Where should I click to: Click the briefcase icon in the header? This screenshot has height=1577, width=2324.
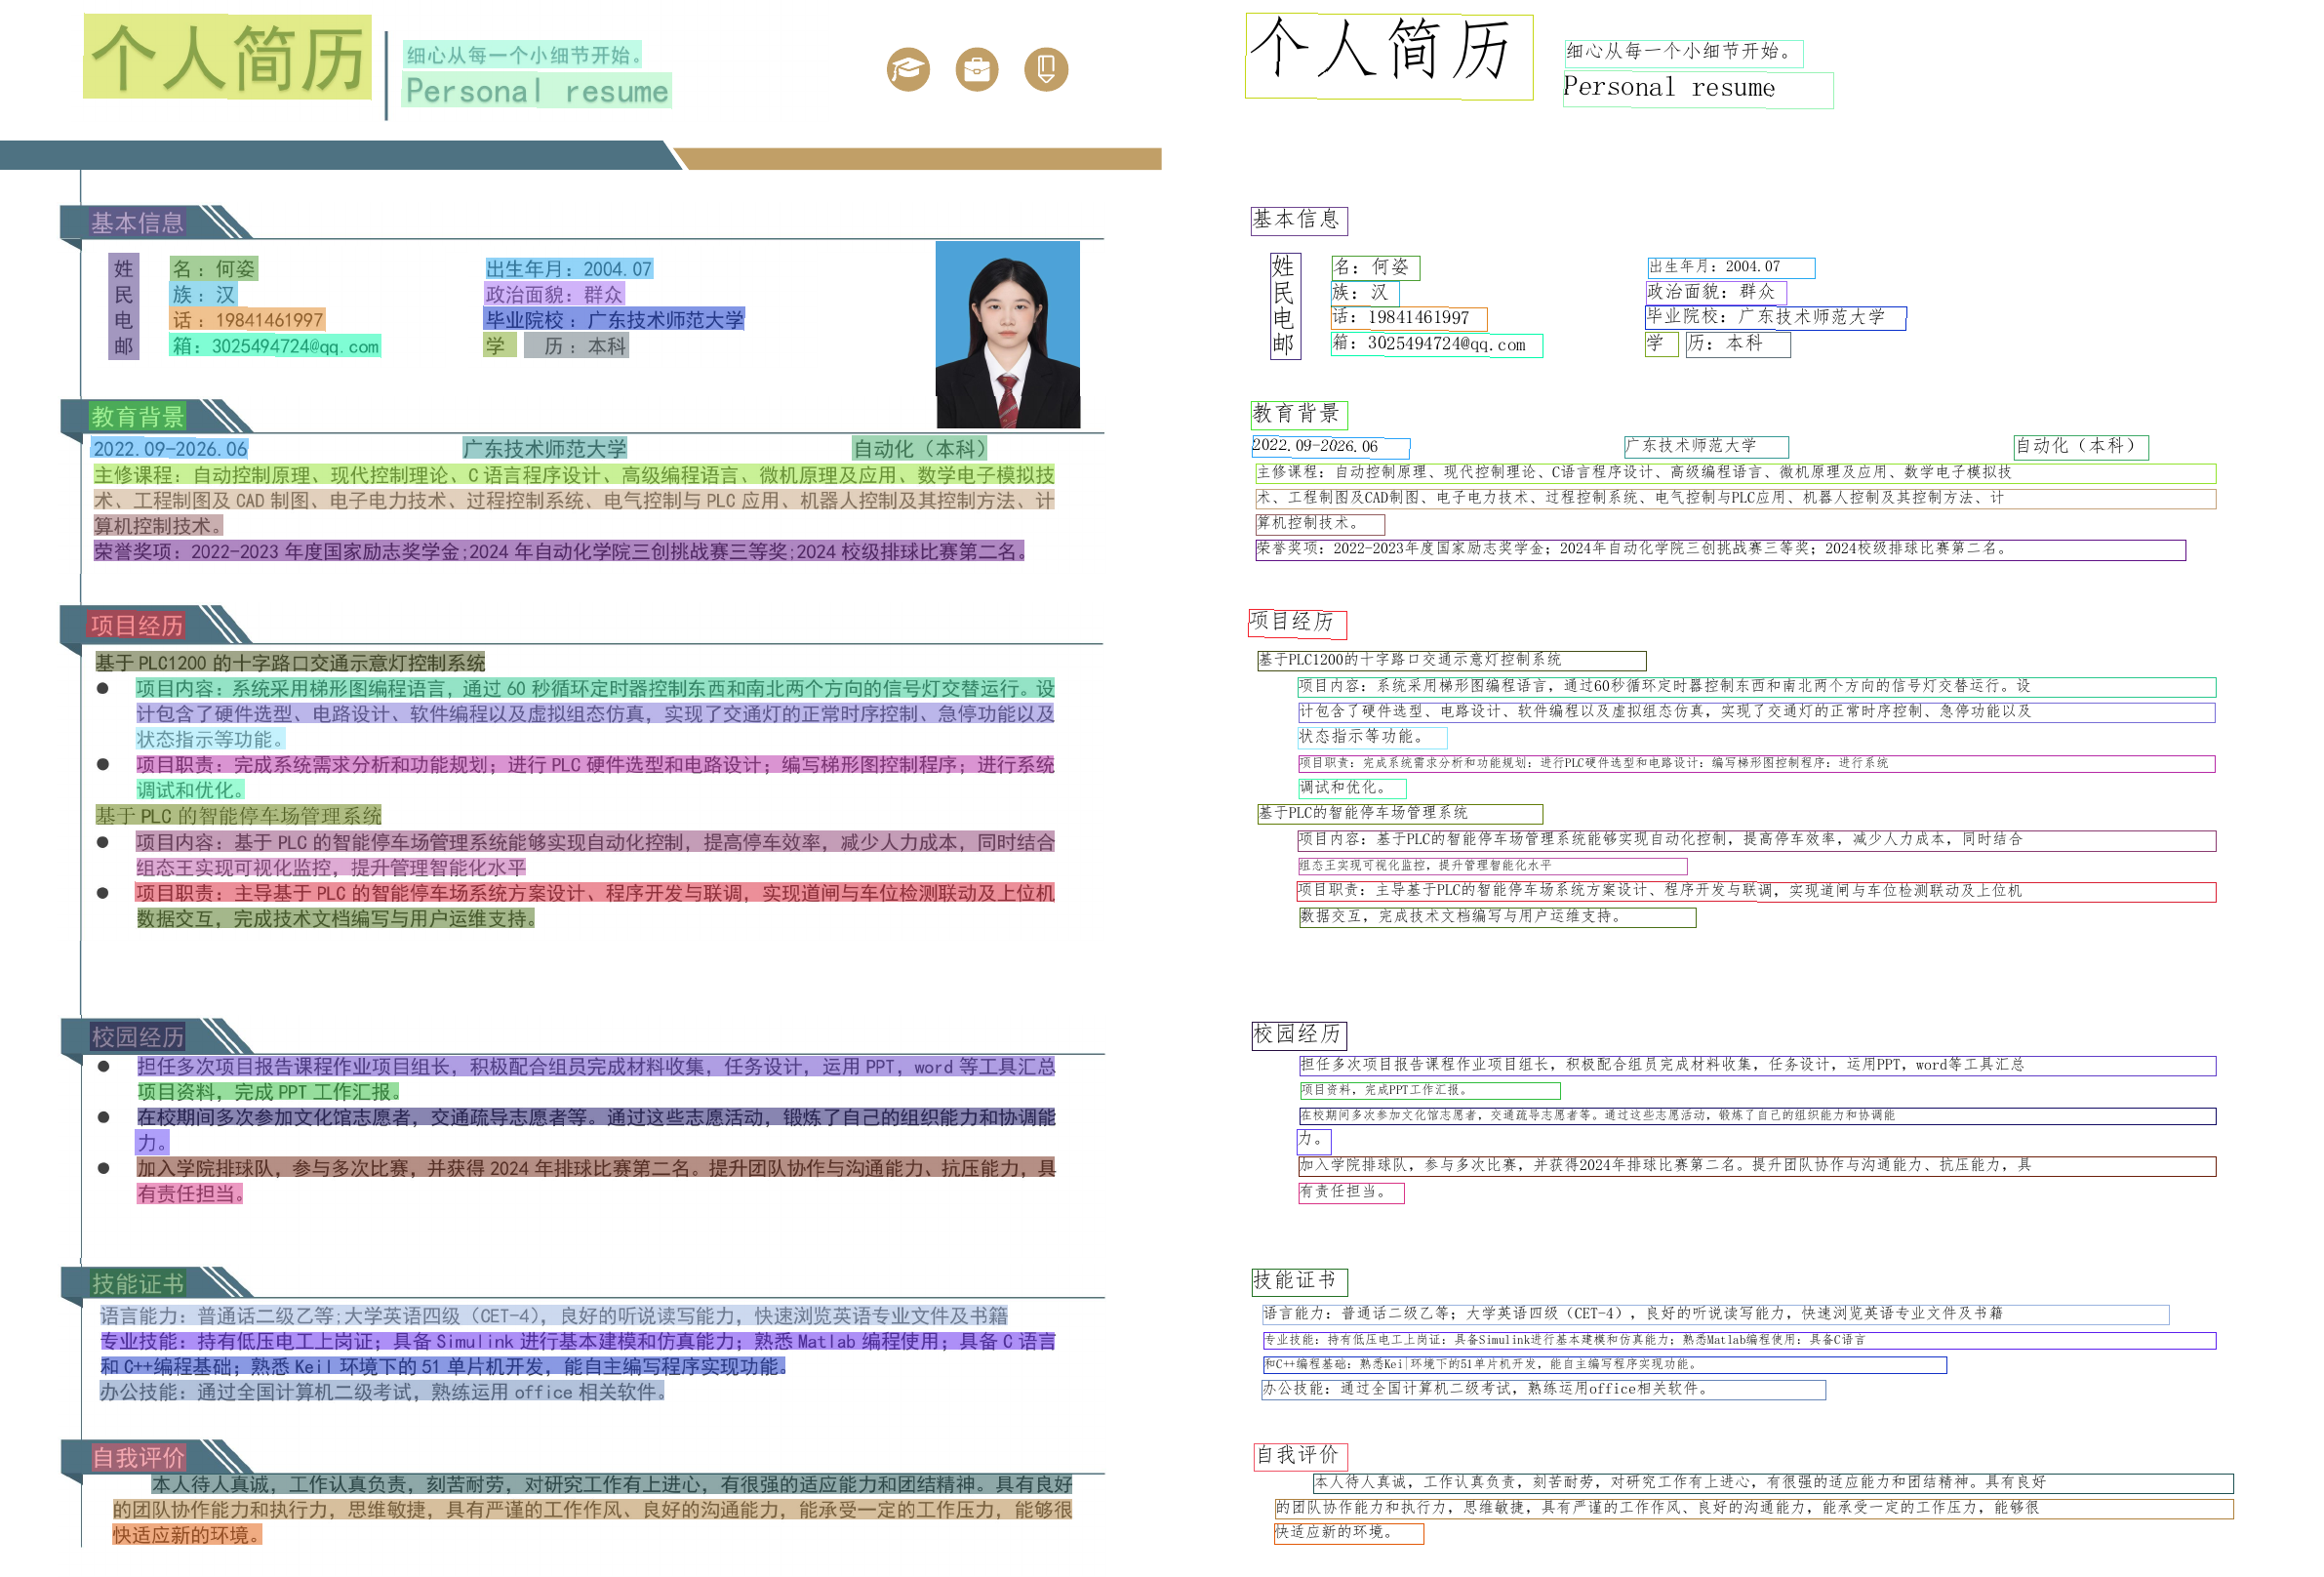976,69
